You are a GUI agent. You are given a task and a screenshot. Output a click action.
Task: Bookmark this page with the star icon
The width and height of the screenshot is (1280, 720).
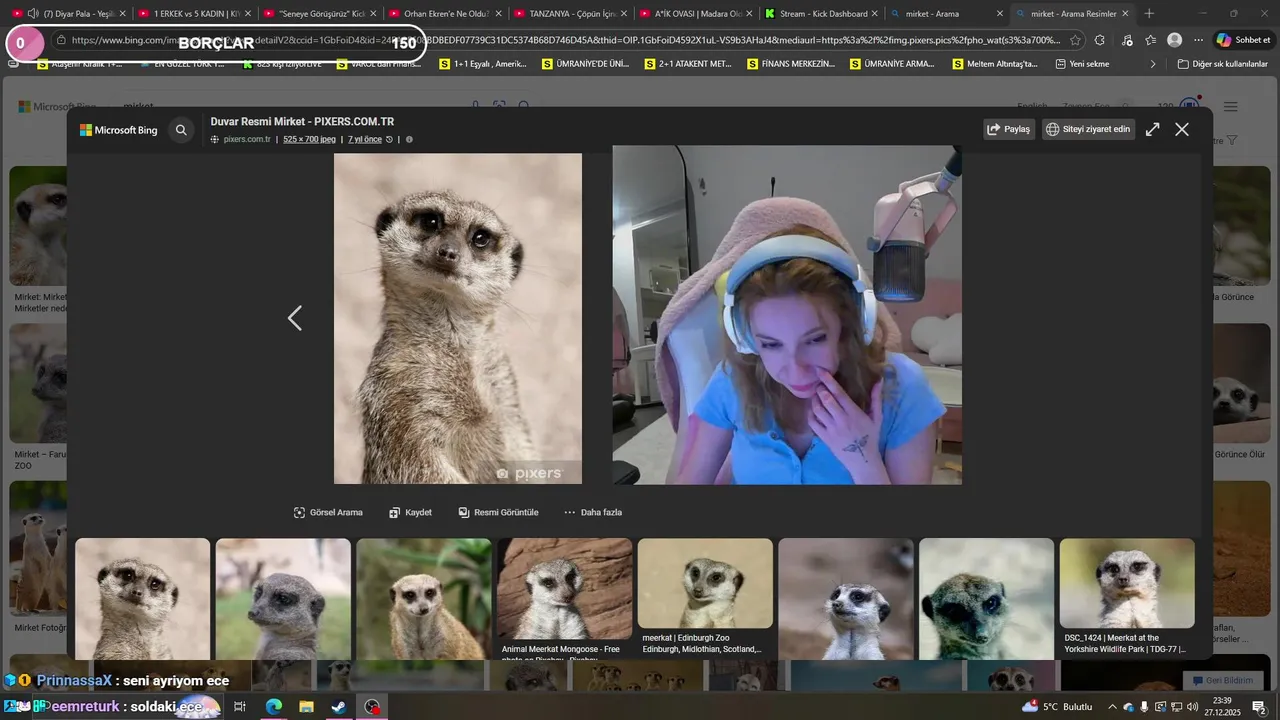click(x=1075, y=40)
